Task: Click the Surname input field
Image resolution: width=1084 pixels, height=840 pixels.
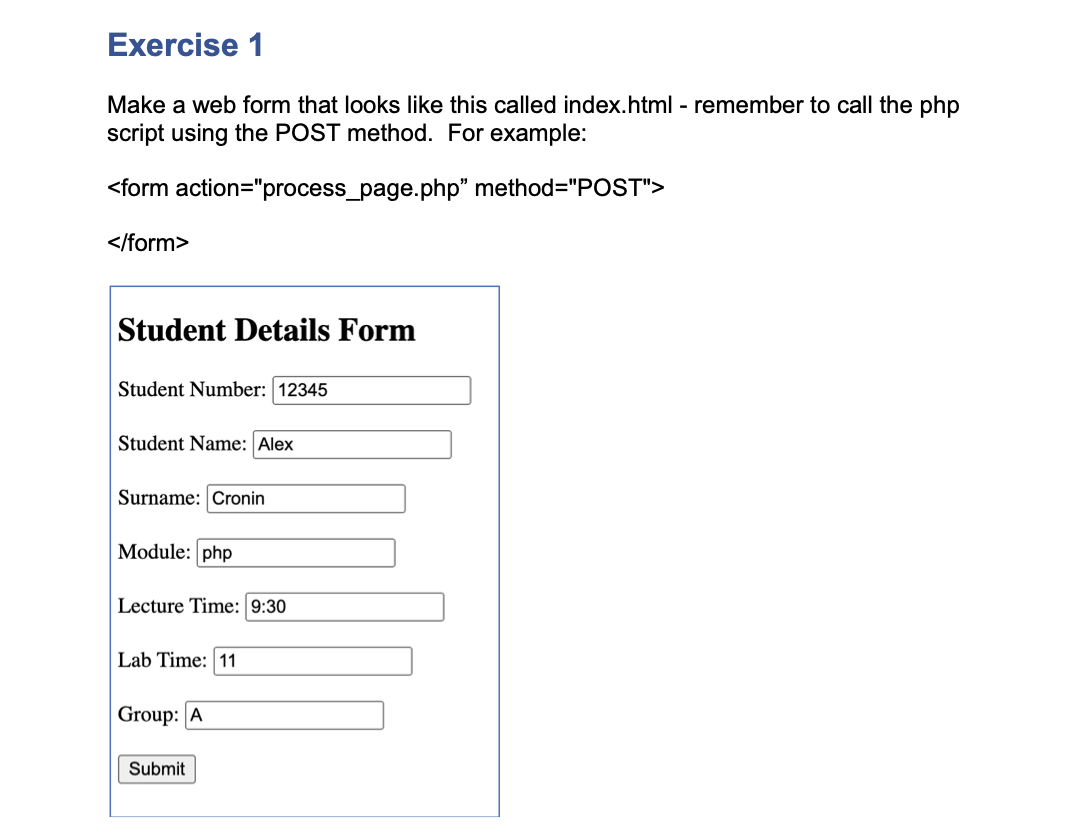Action: point(305,498)
